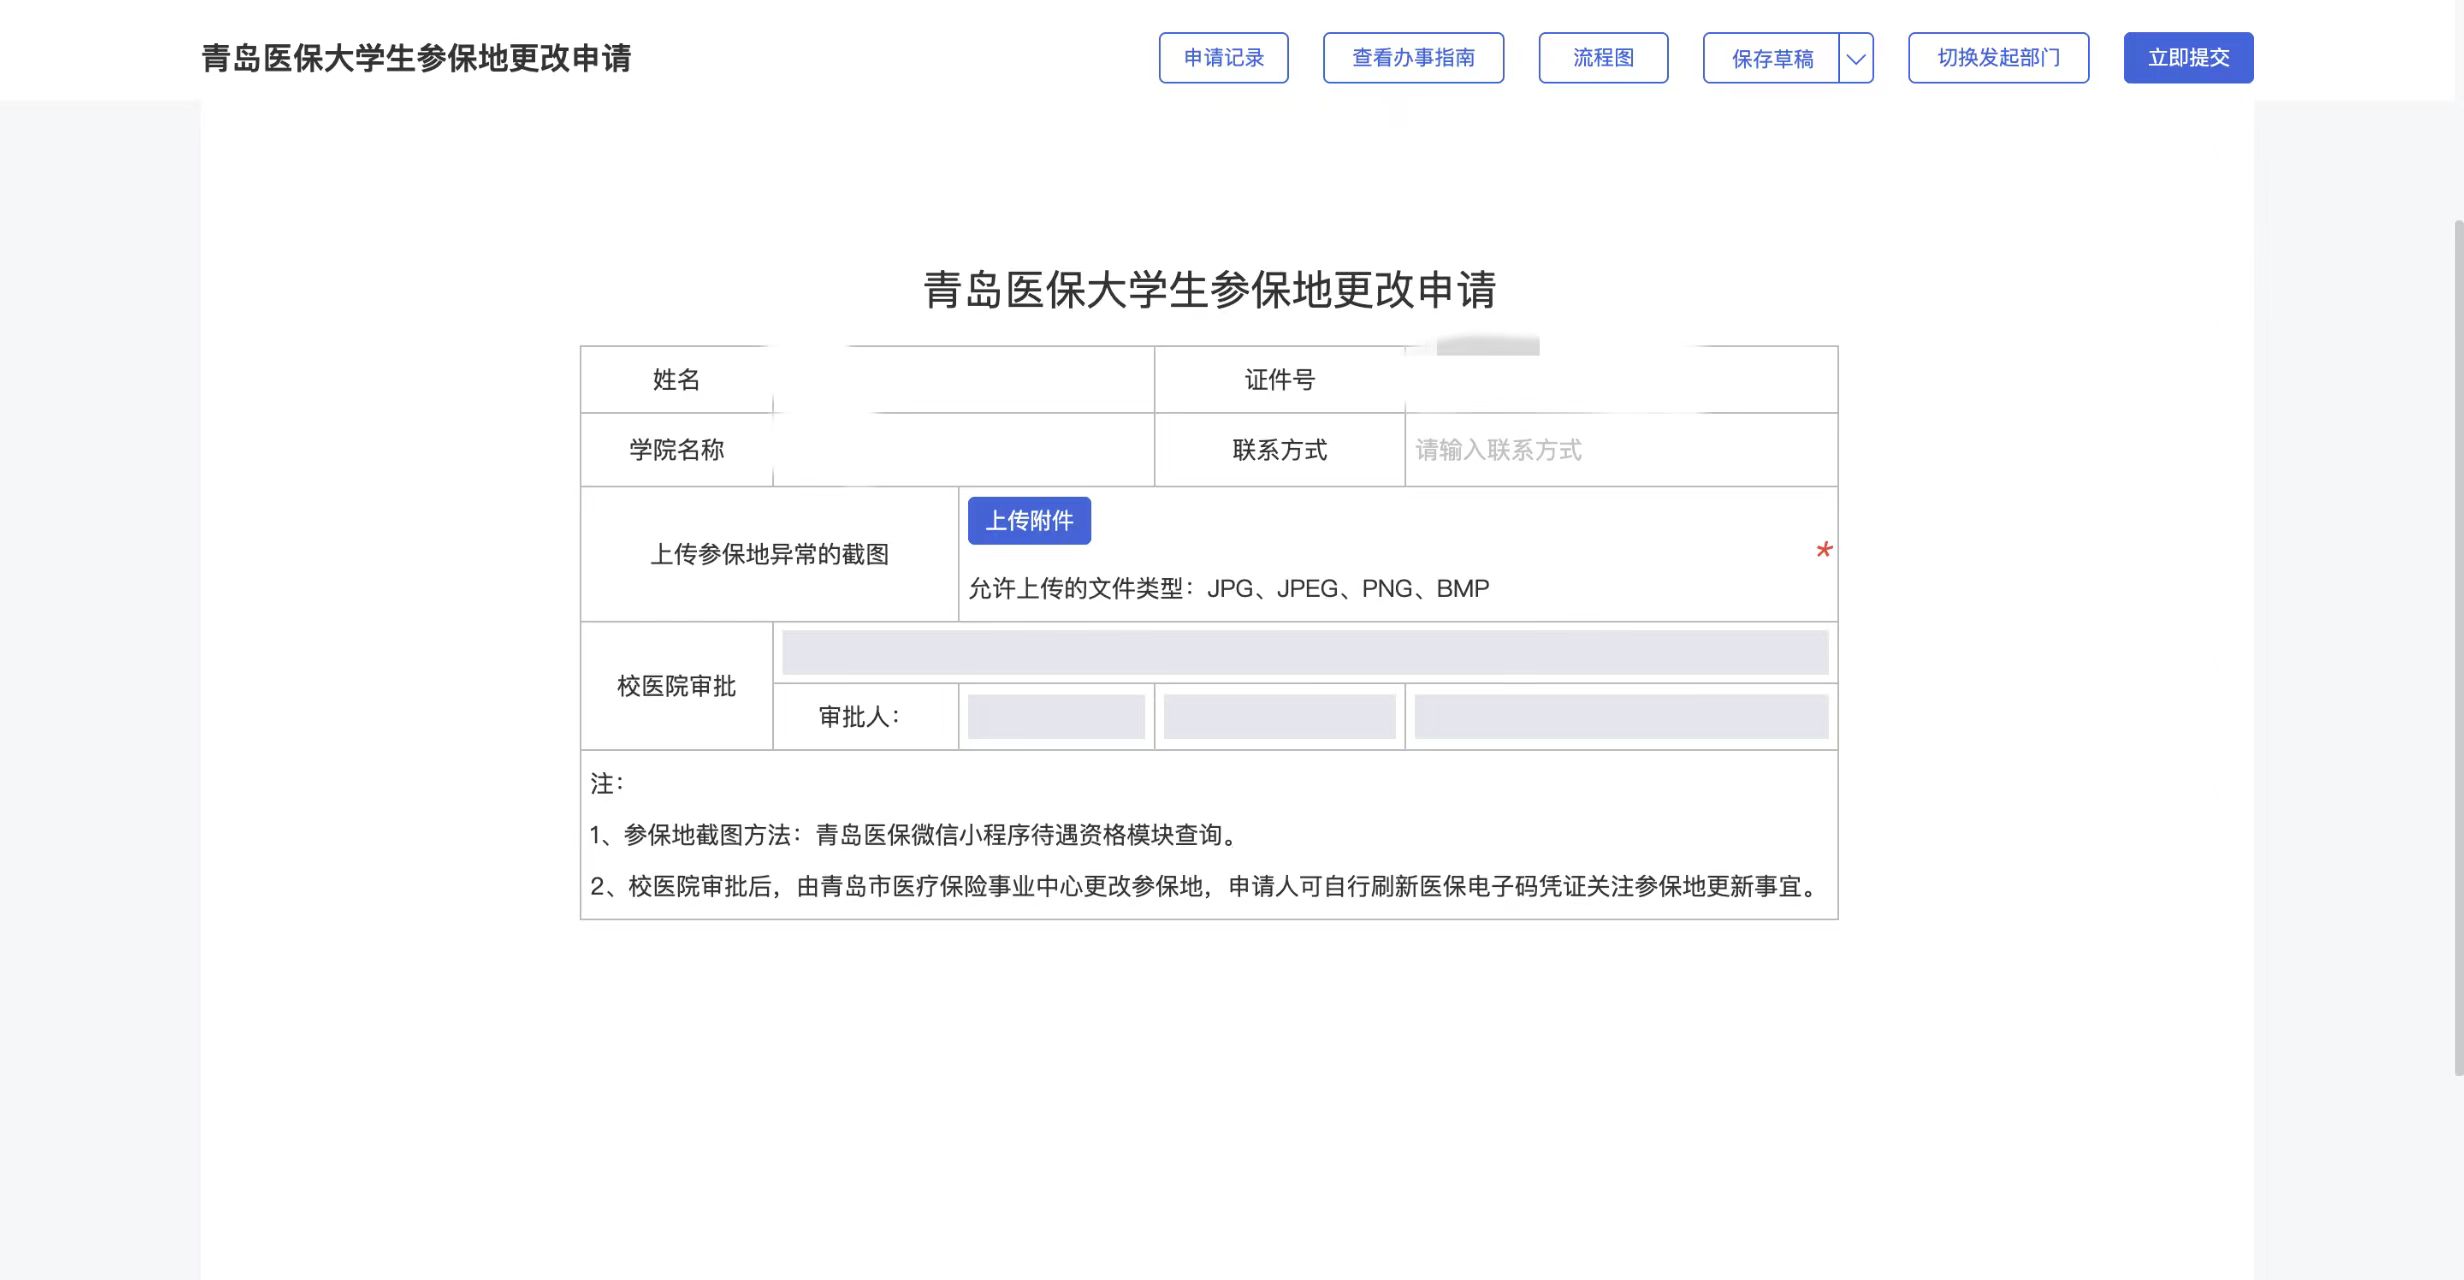The image size is (2464, 1280).
Task: Click 上传附件 upload attachment button
Action: [x=1029, y=521]
